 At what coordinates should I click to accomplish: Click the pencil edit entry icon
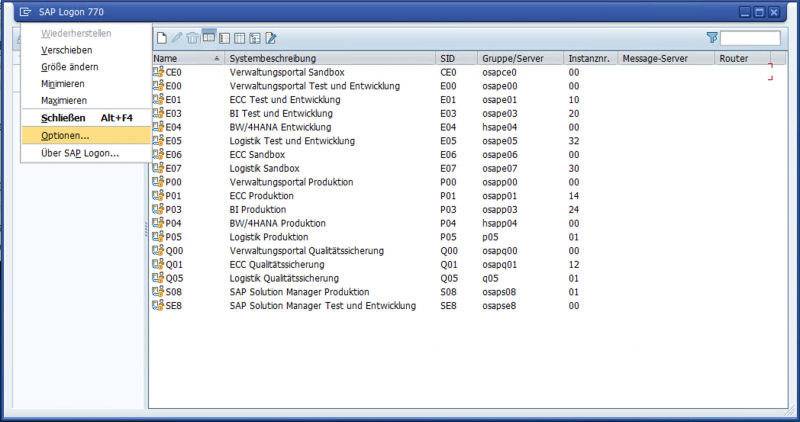click(177, 38)
